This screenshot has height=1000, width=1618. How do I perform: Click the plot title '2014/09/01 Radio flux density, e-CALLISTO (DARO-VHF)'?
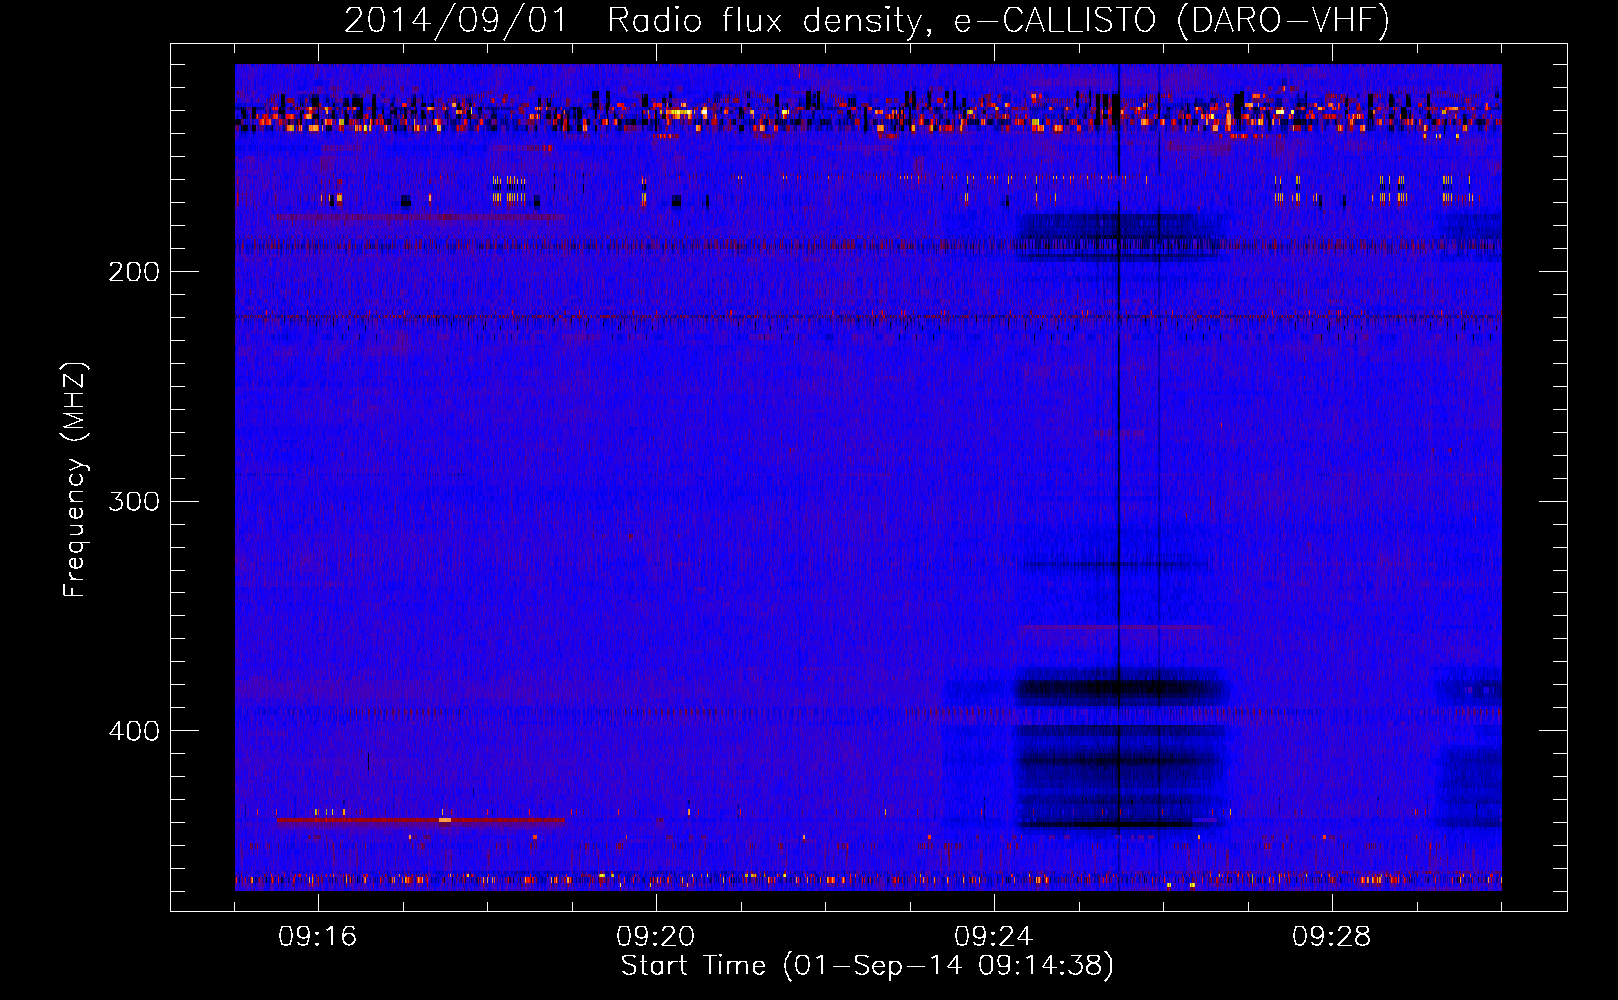pyautogui.click(x=867, y=20)
